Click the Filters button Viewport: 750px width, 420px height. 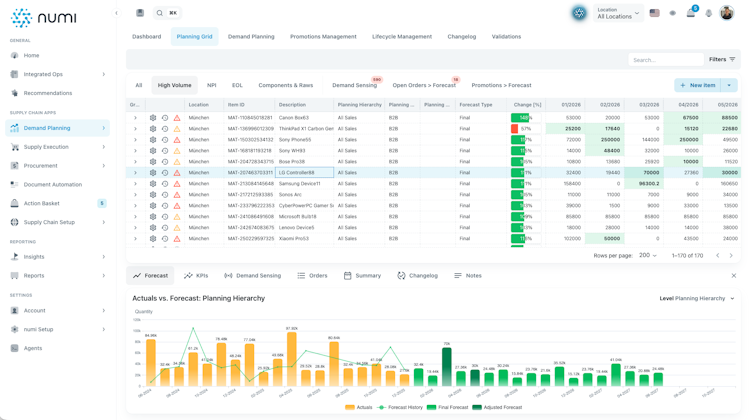722,59
